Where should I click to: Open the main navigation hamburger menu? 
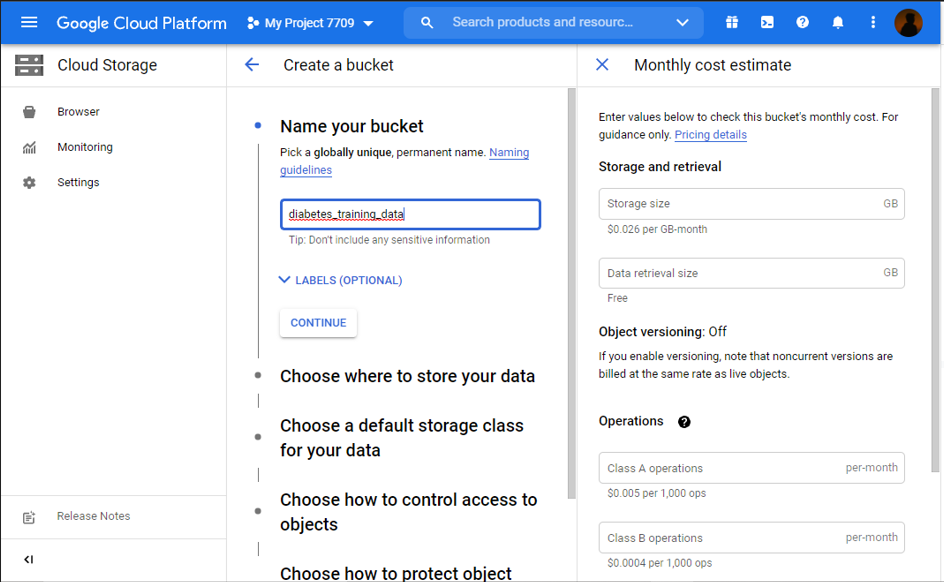click(29, 23)
